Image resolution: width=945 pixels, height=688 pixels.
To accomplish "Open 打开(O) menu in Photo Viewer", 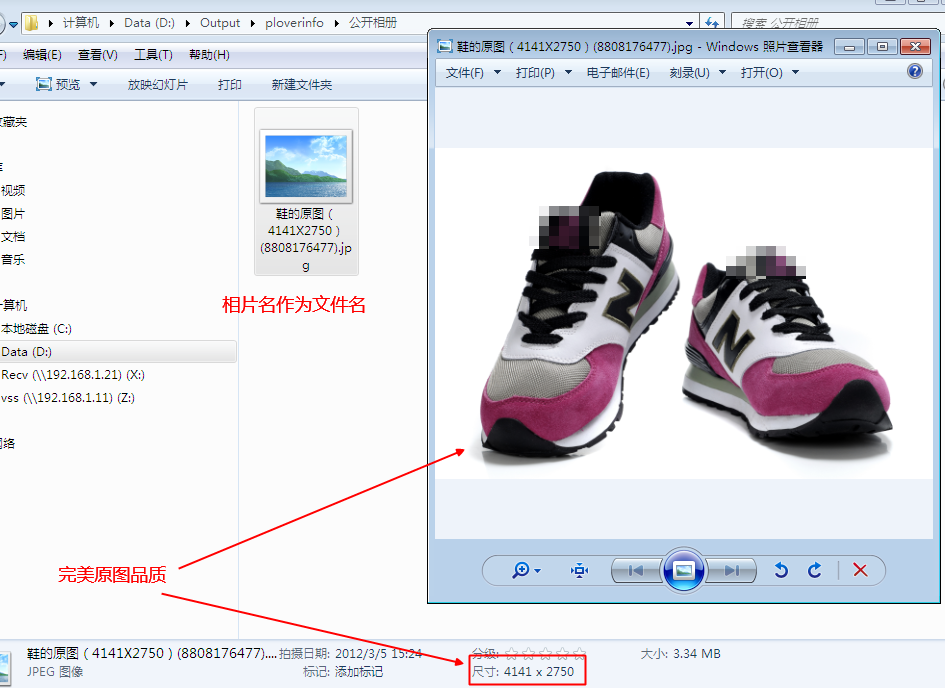I will point(761,73).
